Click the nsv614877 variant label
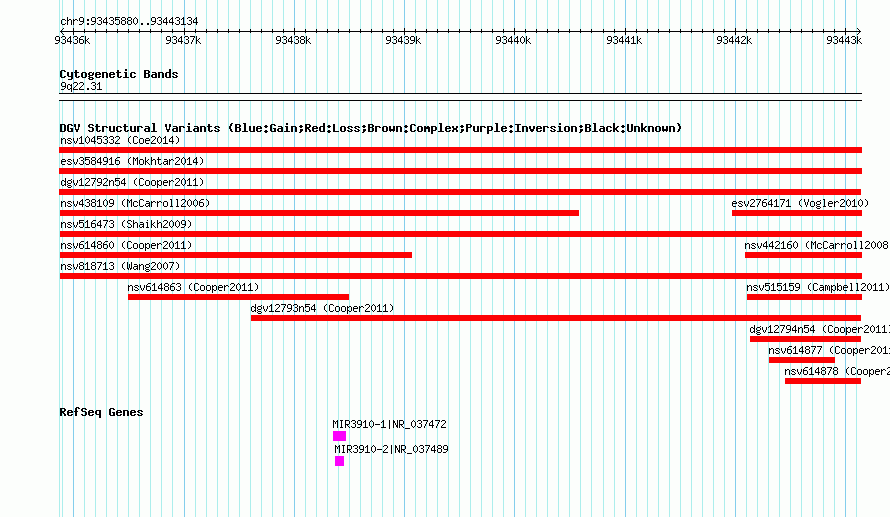This screenshot has height=517, width=890. 829,350
